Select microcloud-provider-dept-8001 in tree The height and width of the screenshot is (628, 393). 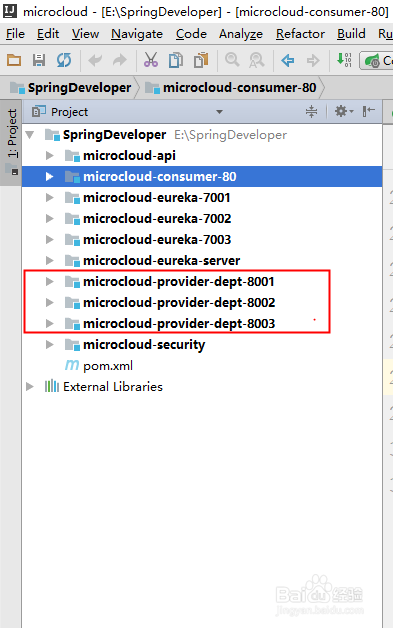coord(202,282)
